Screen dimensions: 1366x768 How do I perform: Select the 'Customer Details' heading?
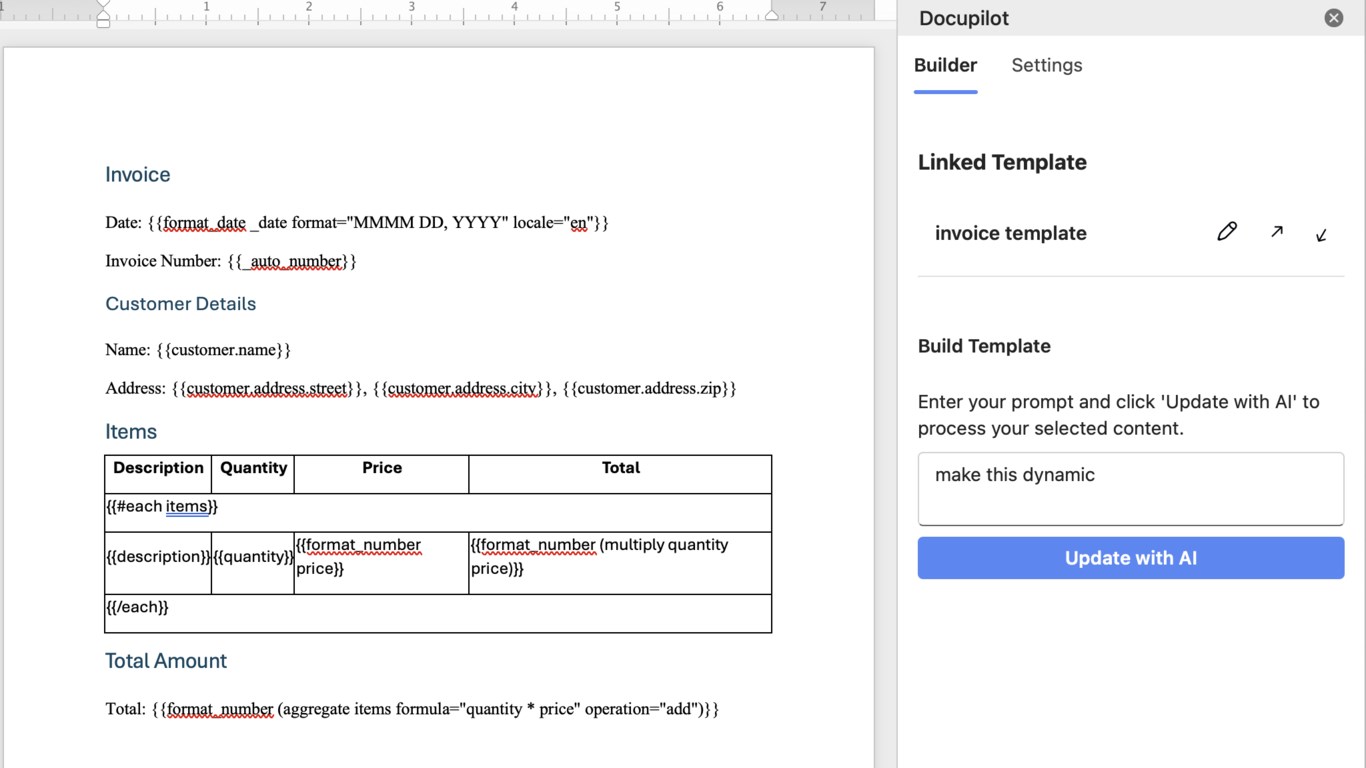(181, 304)
